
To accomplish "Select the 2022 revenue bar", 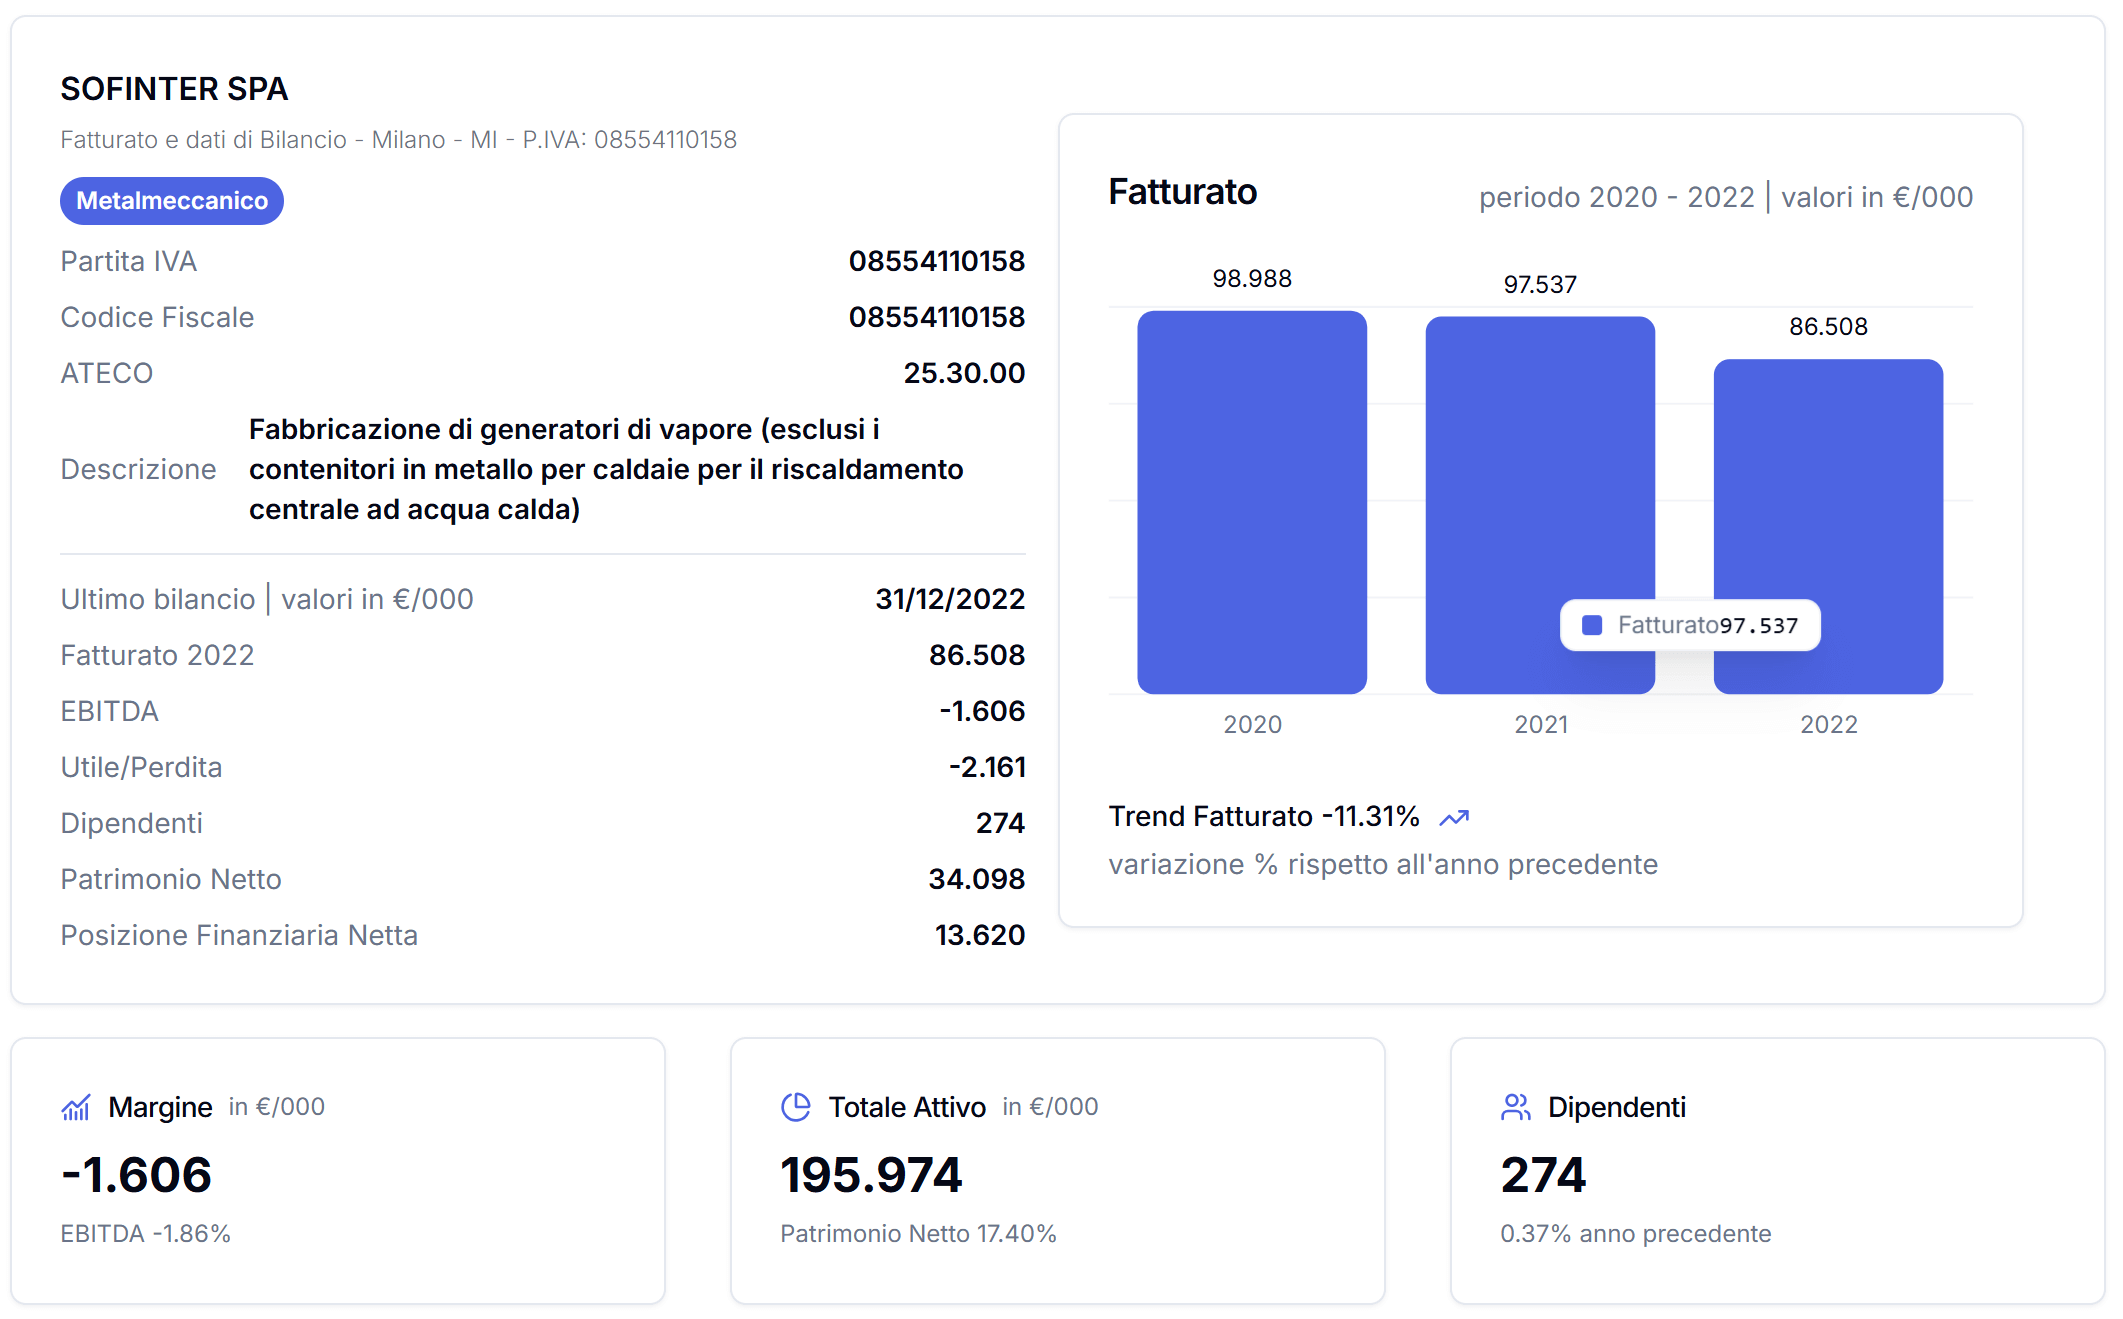I will (1828, 526).
